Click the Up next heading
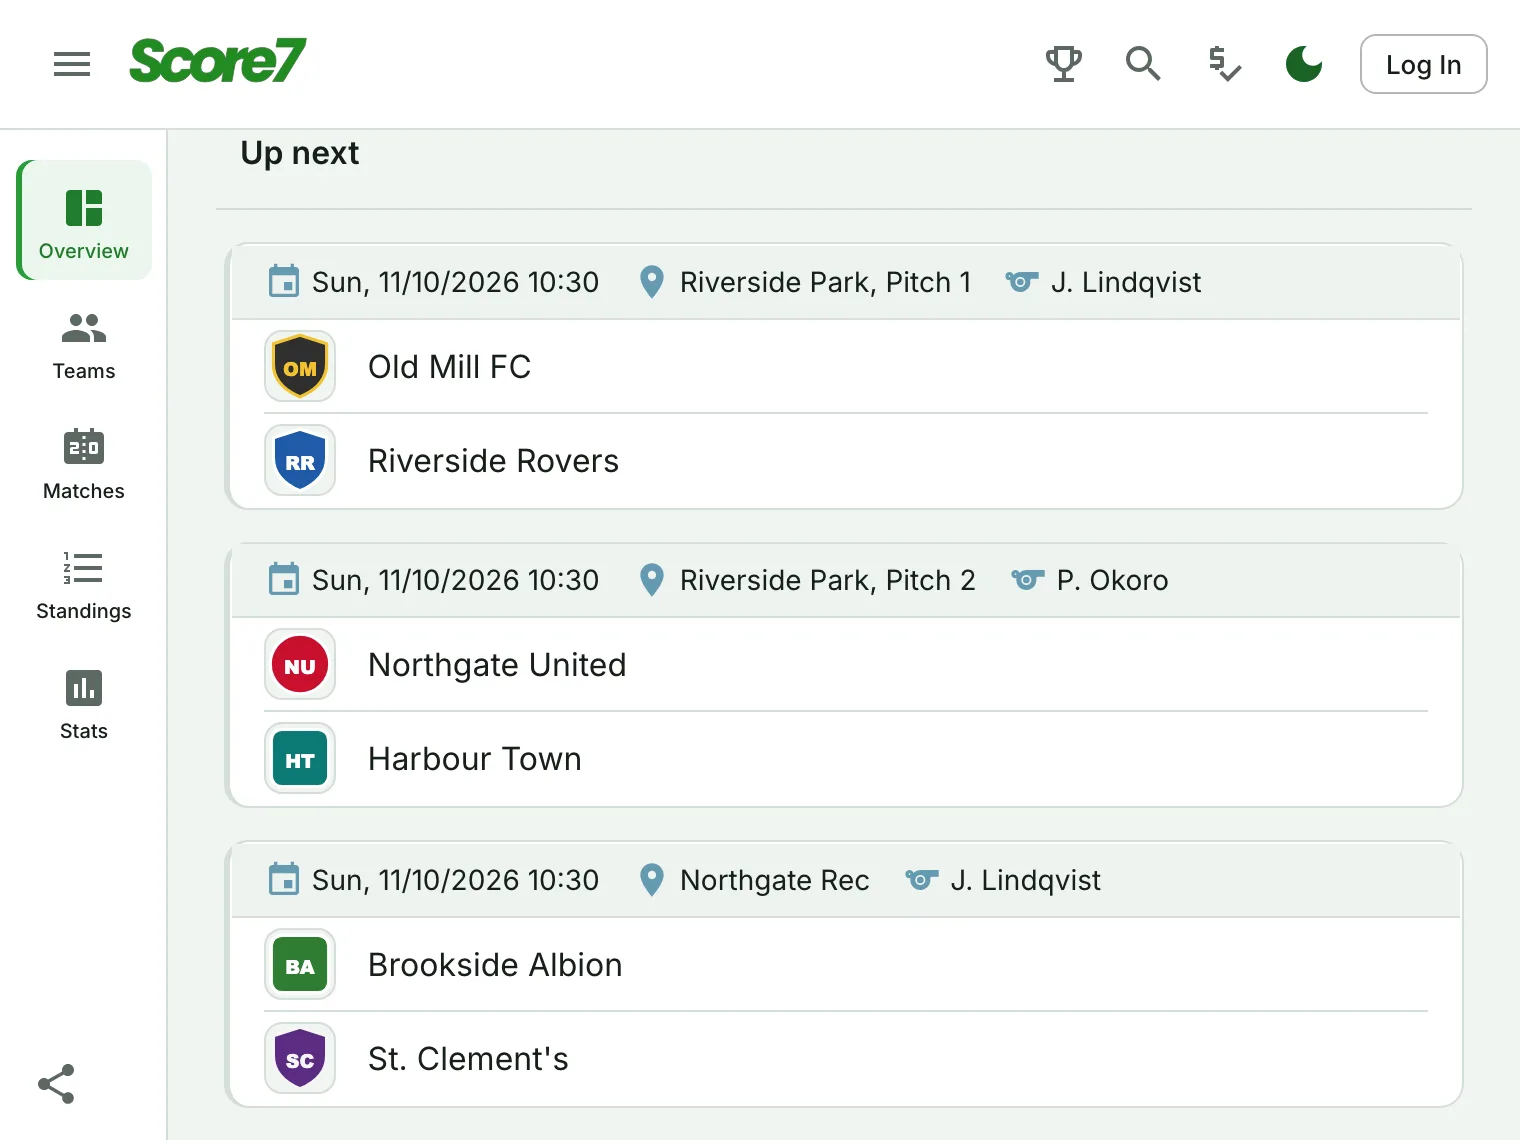Screen dimensions: 1520x1140 (x=299, y=153)
